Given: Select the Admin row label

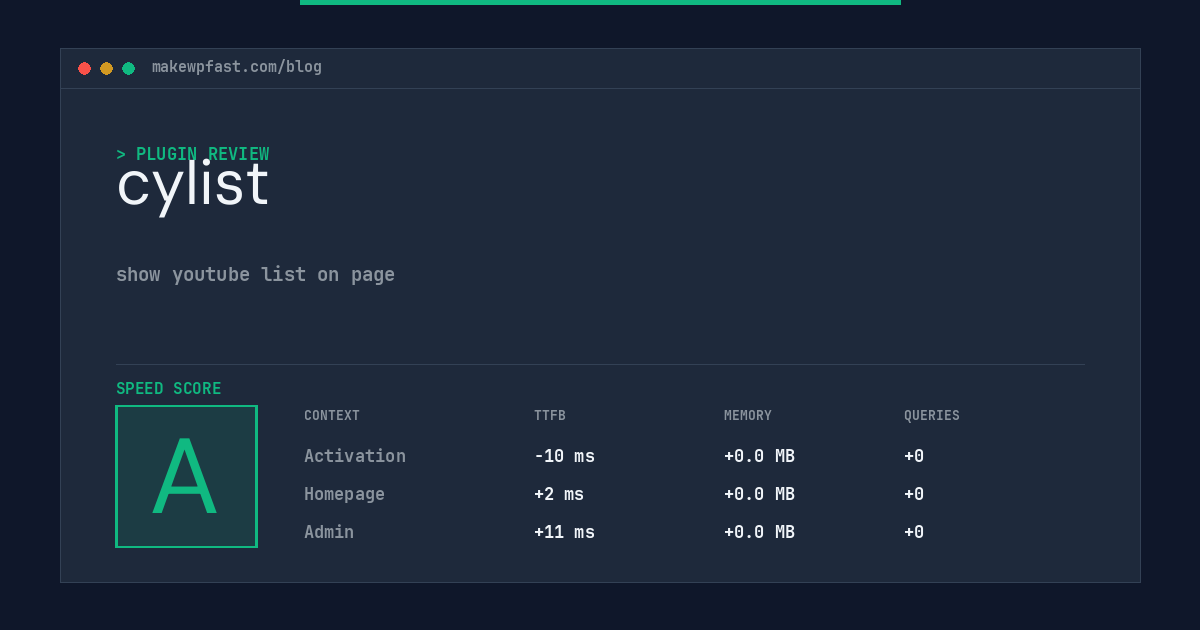Looking at the screenshot, I should pos(329,532).
